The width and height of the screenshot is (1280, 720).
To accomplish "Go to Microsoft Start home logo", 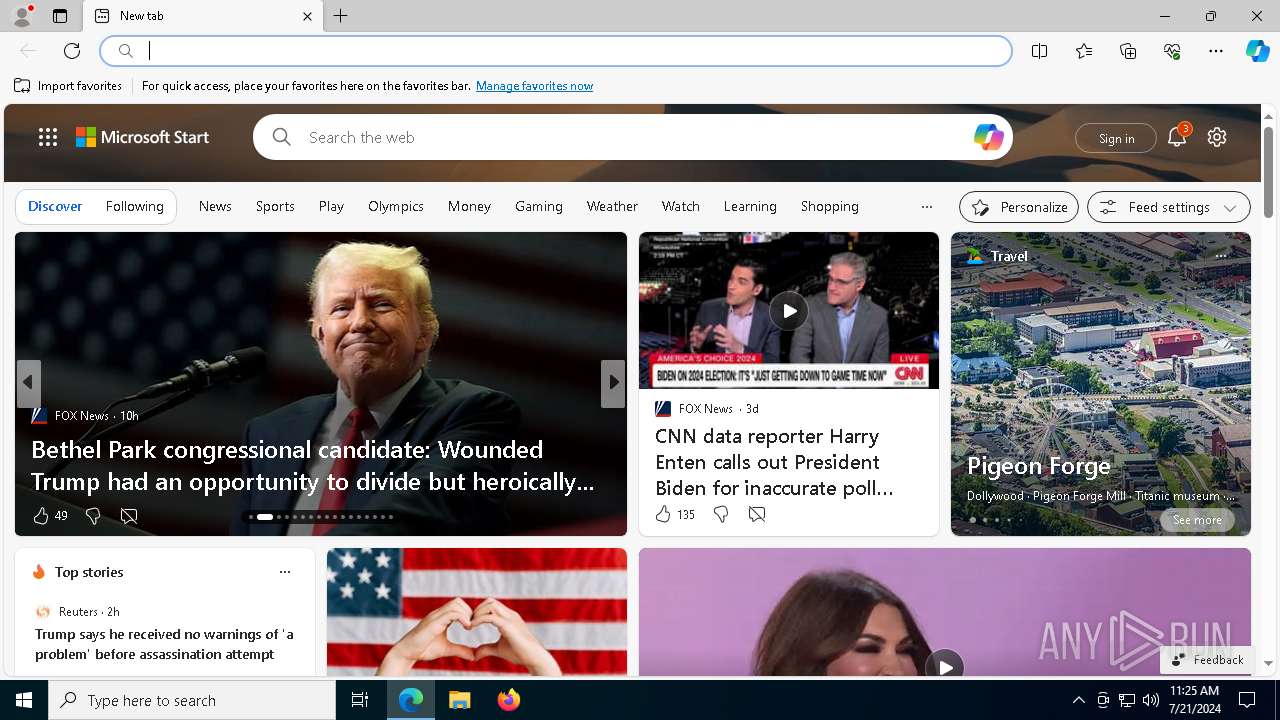I will tap(142, 137).
